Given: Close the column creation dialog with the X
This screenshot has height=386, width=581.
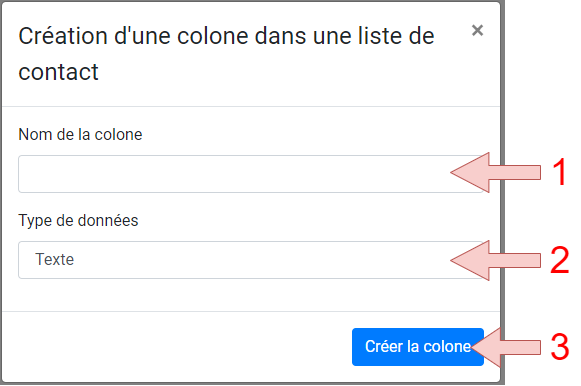Looking at the screenshot, I should click(x=477, y=30).
